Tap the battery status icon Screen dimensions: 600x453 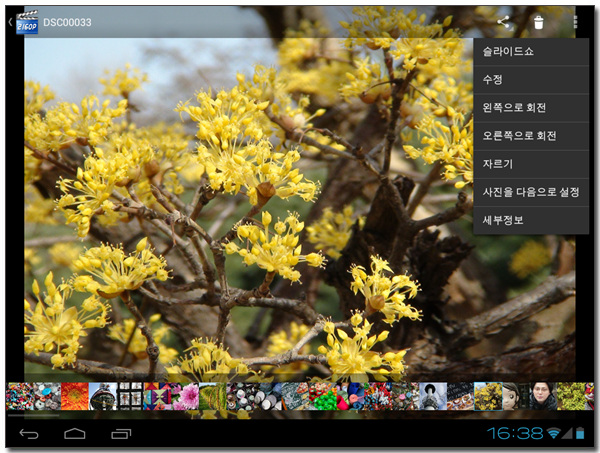[x=580, y=433]
